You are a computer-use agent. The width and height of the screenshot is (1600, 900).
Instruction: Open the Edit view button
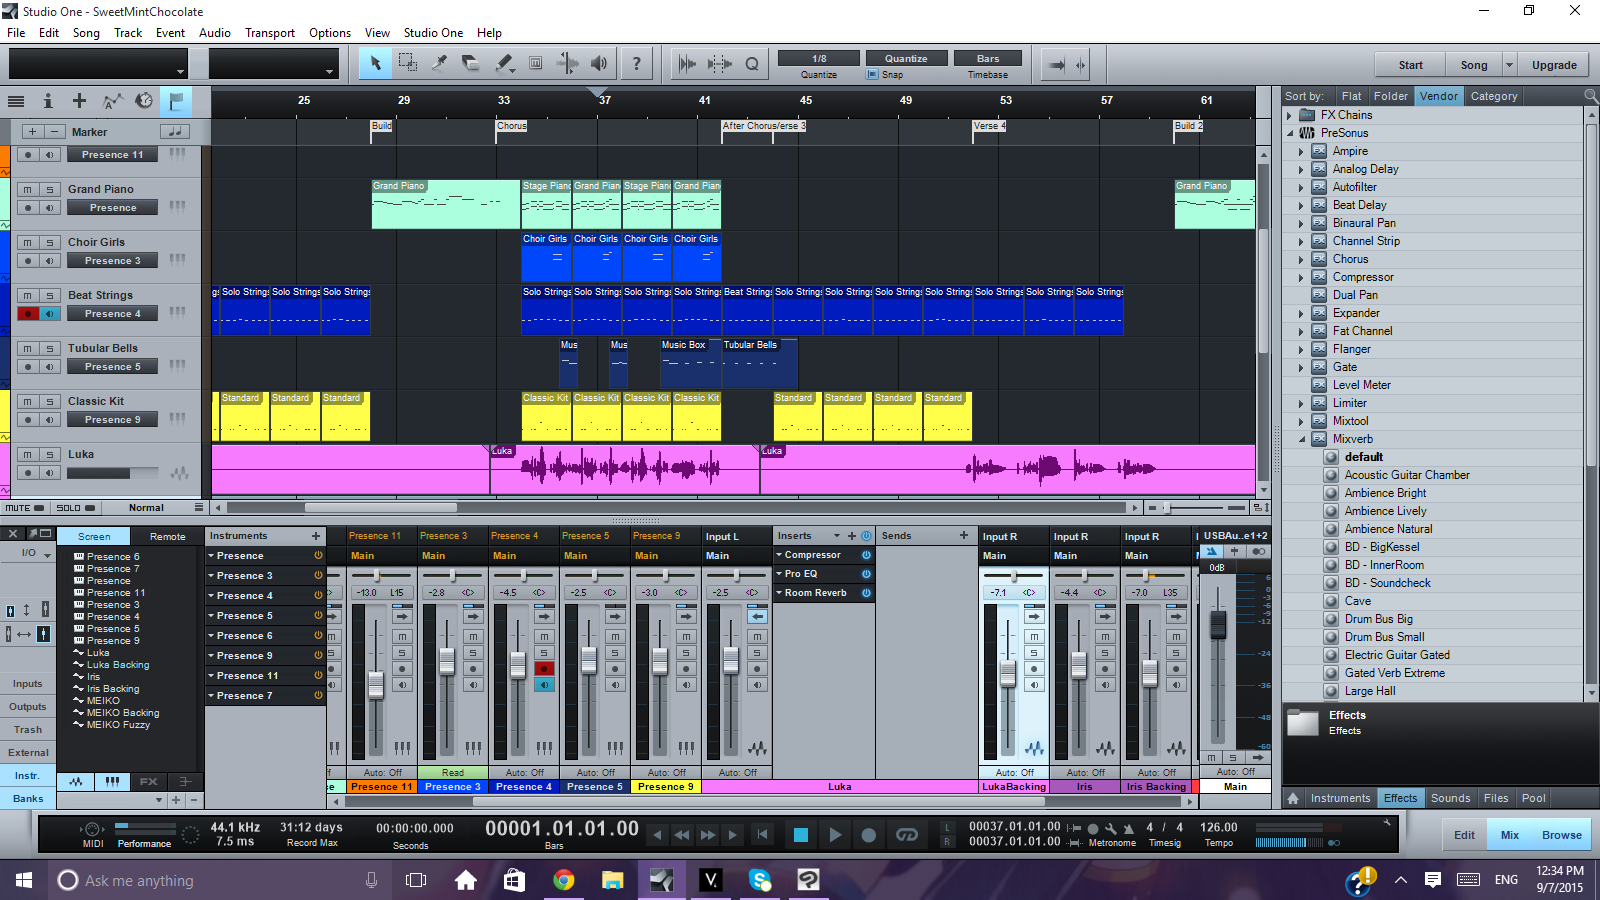point(1464,835)
